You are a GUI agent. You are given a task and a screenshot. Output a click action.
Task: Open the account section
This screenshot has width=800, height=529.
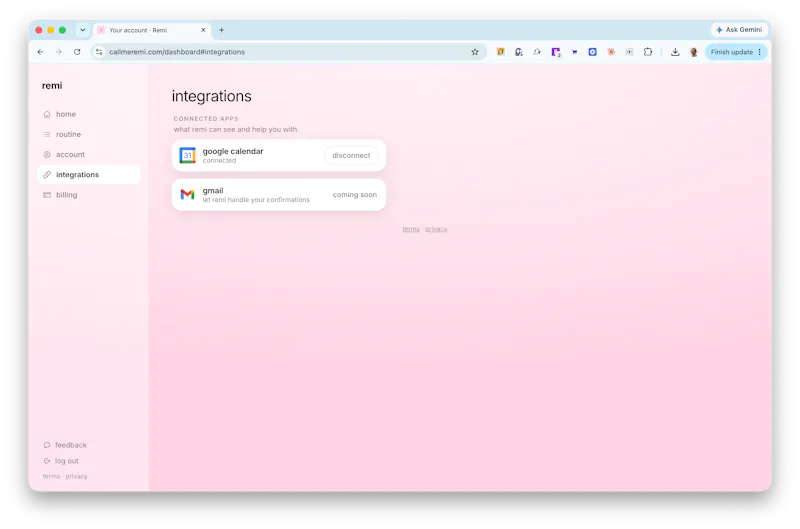coord(88,155)
